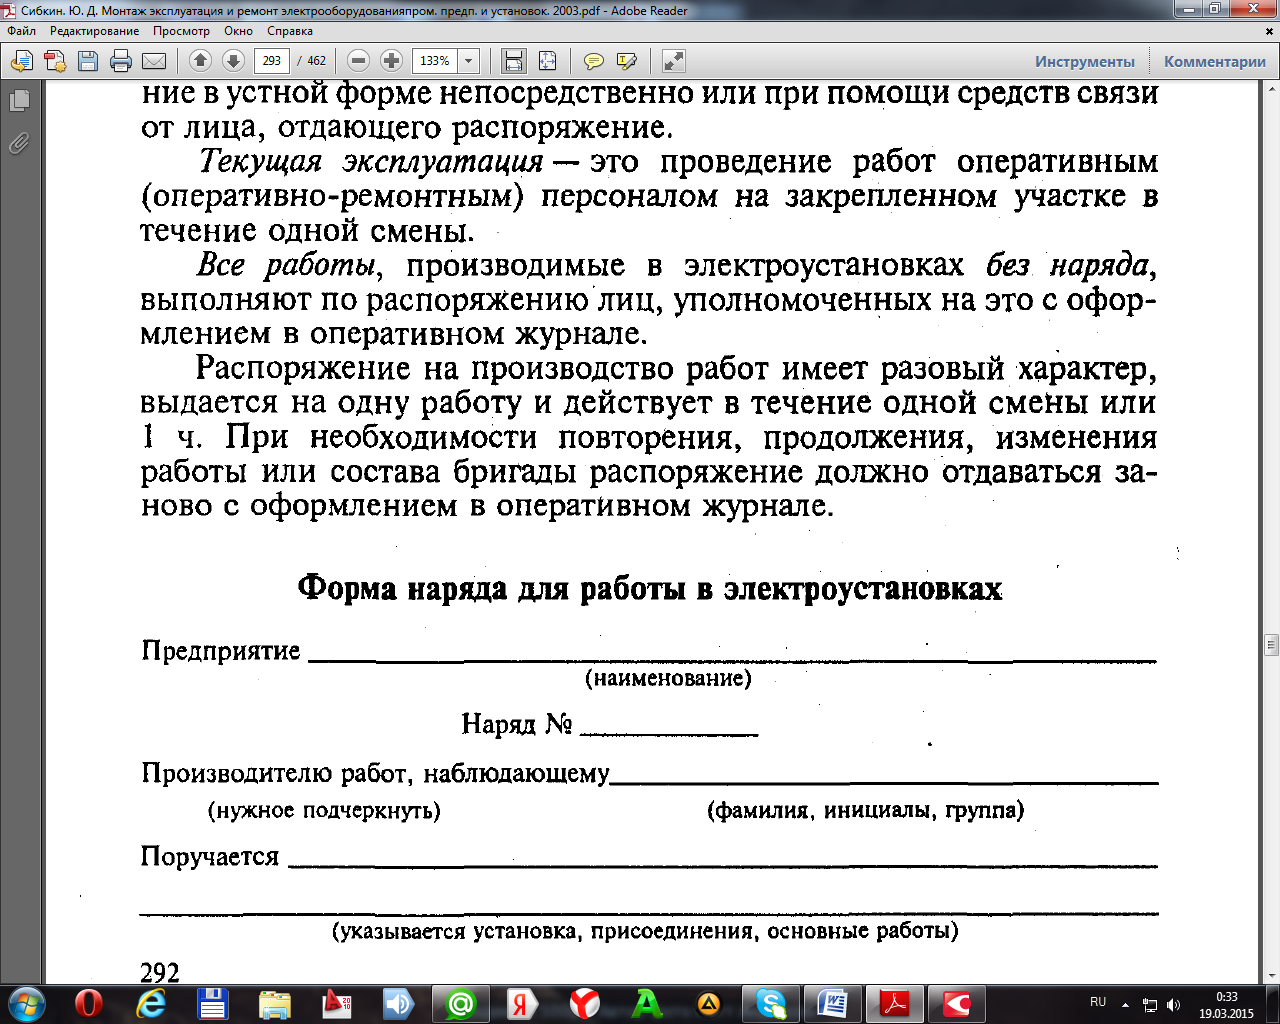Viewport: 1280px width, 1024px height.
Task: Open AIMP player orange triangle icon
Action: [709, 1003]
